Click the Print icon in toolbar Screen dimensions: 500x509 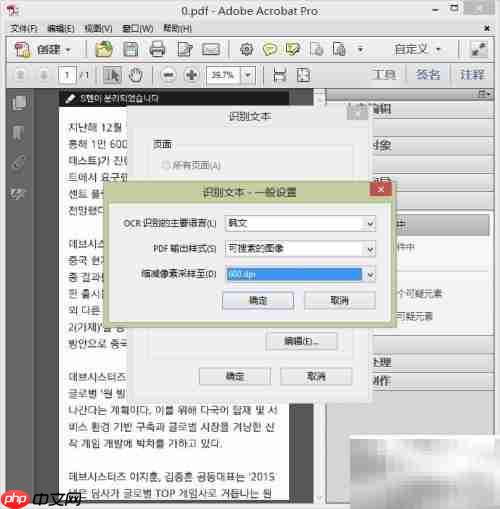(x=157, y=49)
